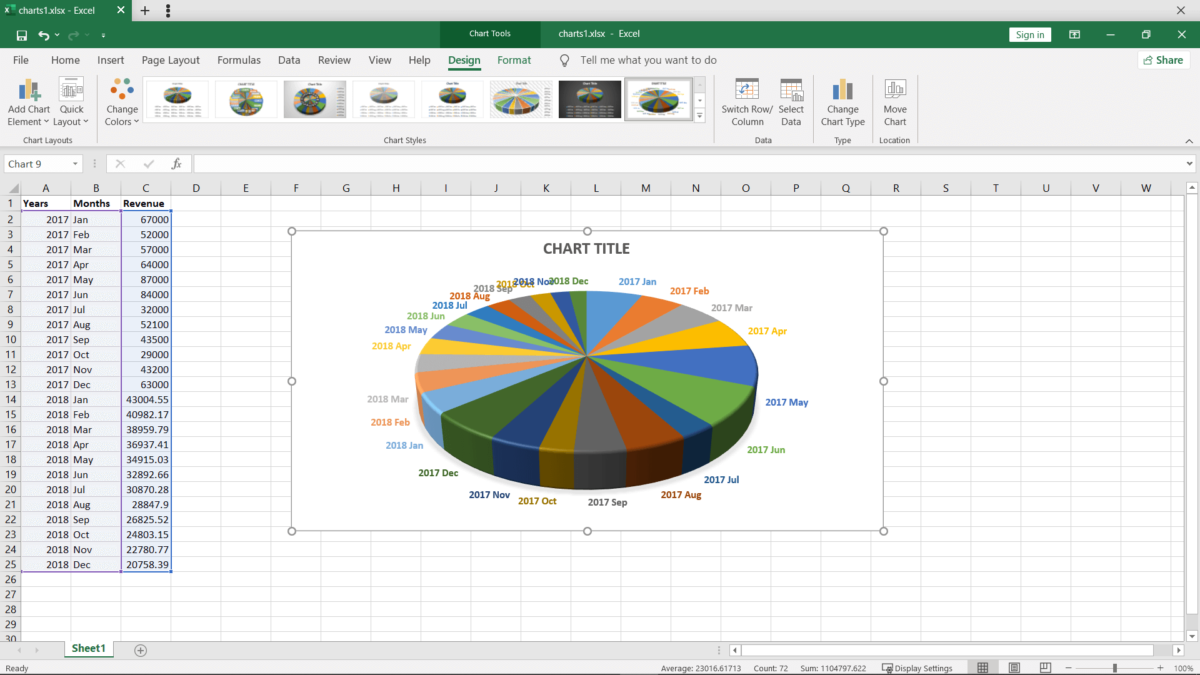This screenshot has width=1200, height=675.
Task: Click the Add Chart Element icon
Action: 29,90
